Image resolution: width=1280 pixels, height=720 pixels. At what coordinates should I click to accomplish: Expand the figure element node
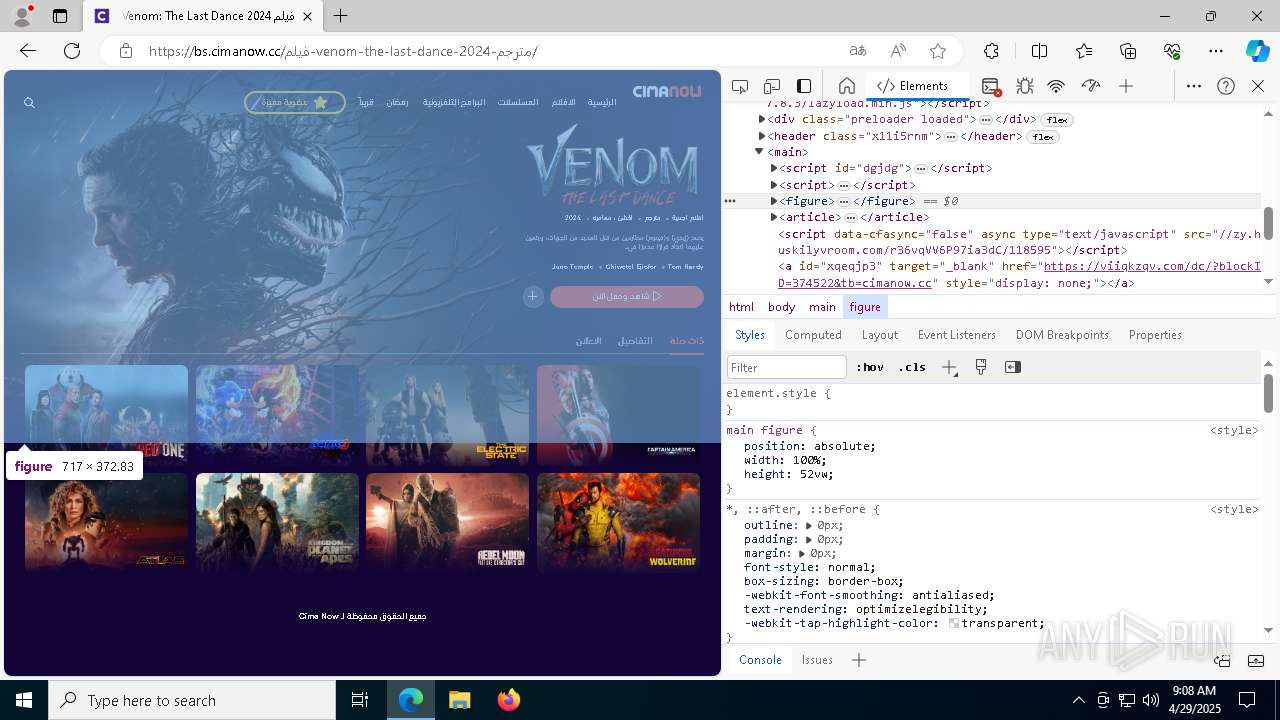(x=774, y=201)
